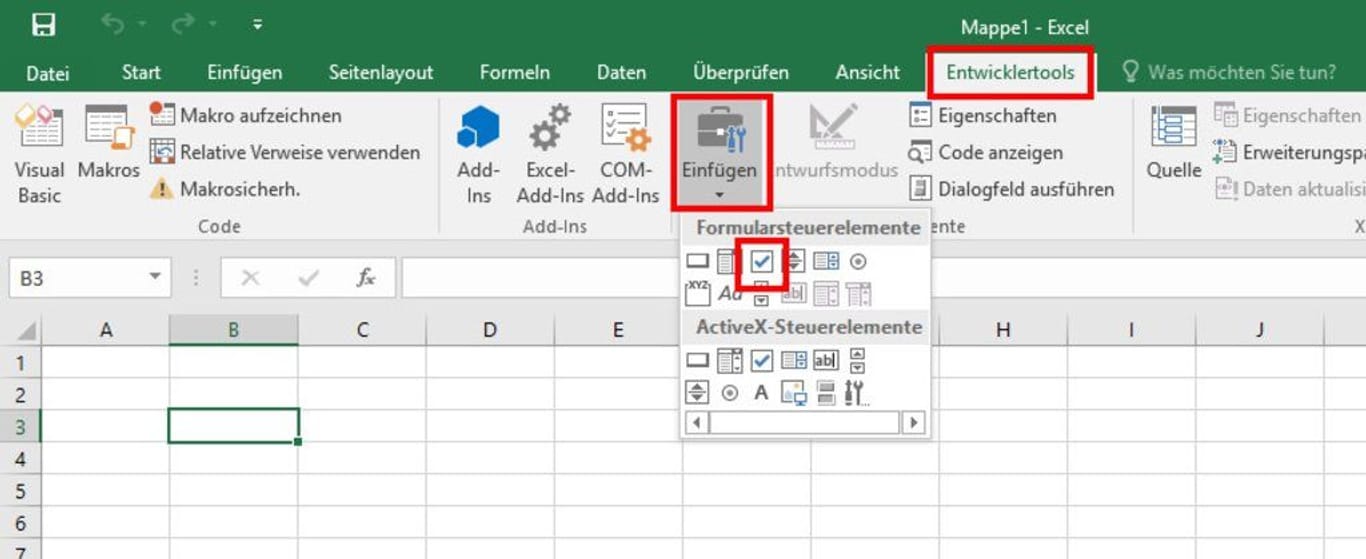The width and height of the screenshot is (1366, 559).
Task: Click Code anzeigen
Action: (x=985, y=152)
